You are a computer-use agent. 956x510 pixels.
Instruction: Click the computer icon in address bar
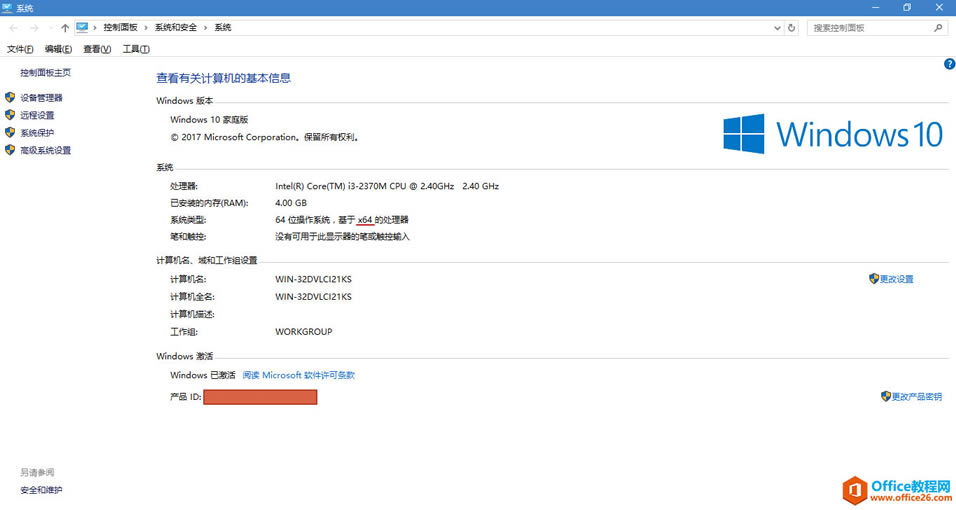click(82, 27)
